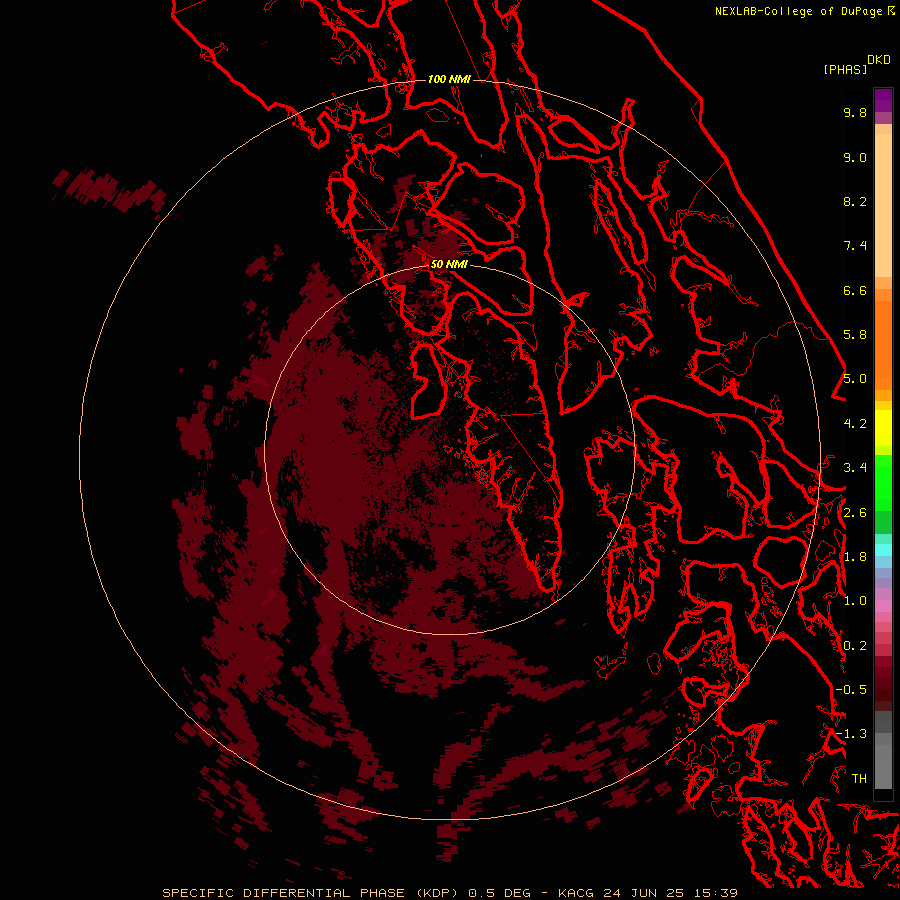The image size is (900, 900).
Task: Click SPECIFIC DIFFERENTIAL PHASE (KDP) in the footer
Action: tap(312, 893)
